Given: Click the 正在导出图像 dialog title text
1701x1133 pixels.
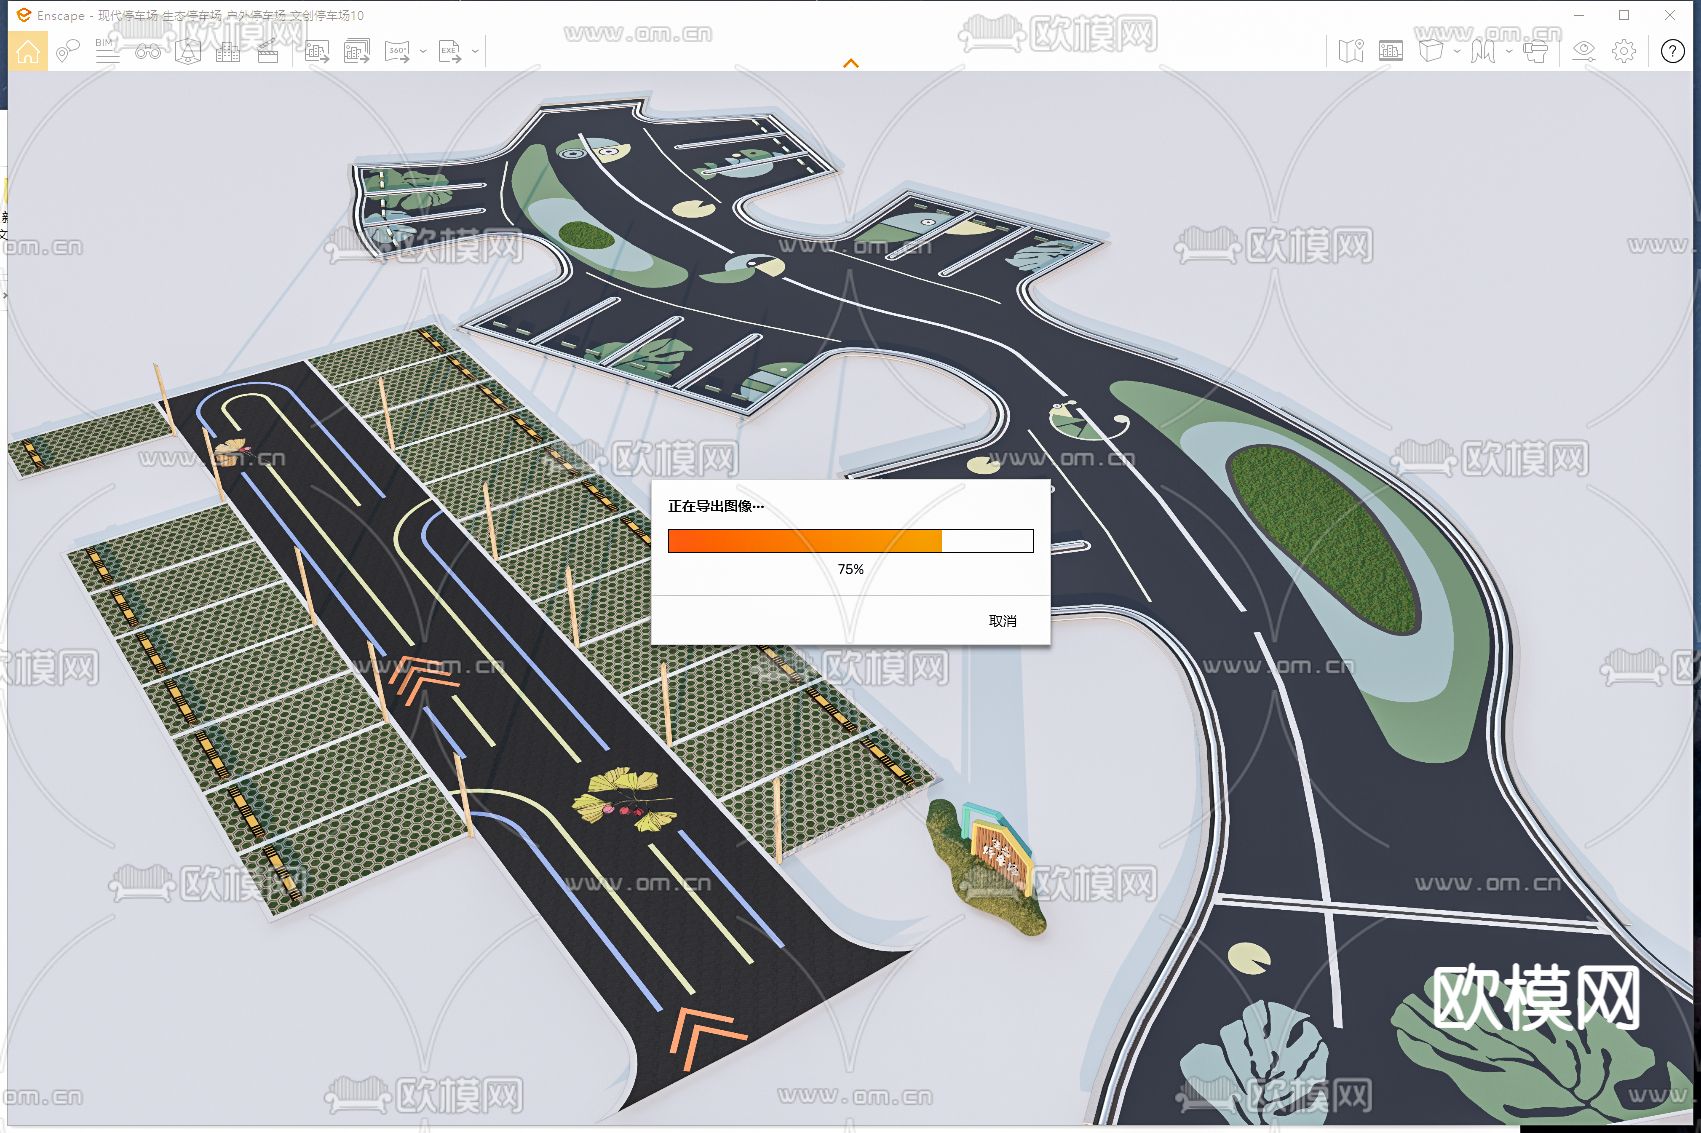Looking at the screenshot, I should tap(716, 506).
